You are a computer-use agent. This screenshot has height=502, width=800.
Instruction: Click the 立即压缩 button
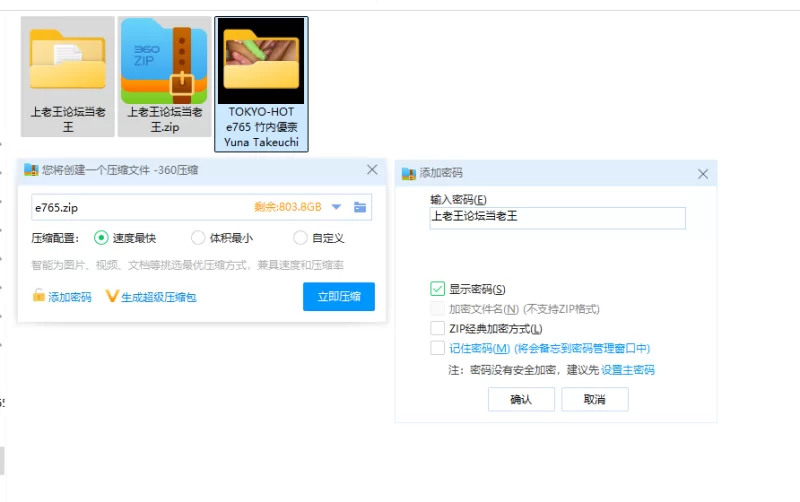tap(339, 296)
